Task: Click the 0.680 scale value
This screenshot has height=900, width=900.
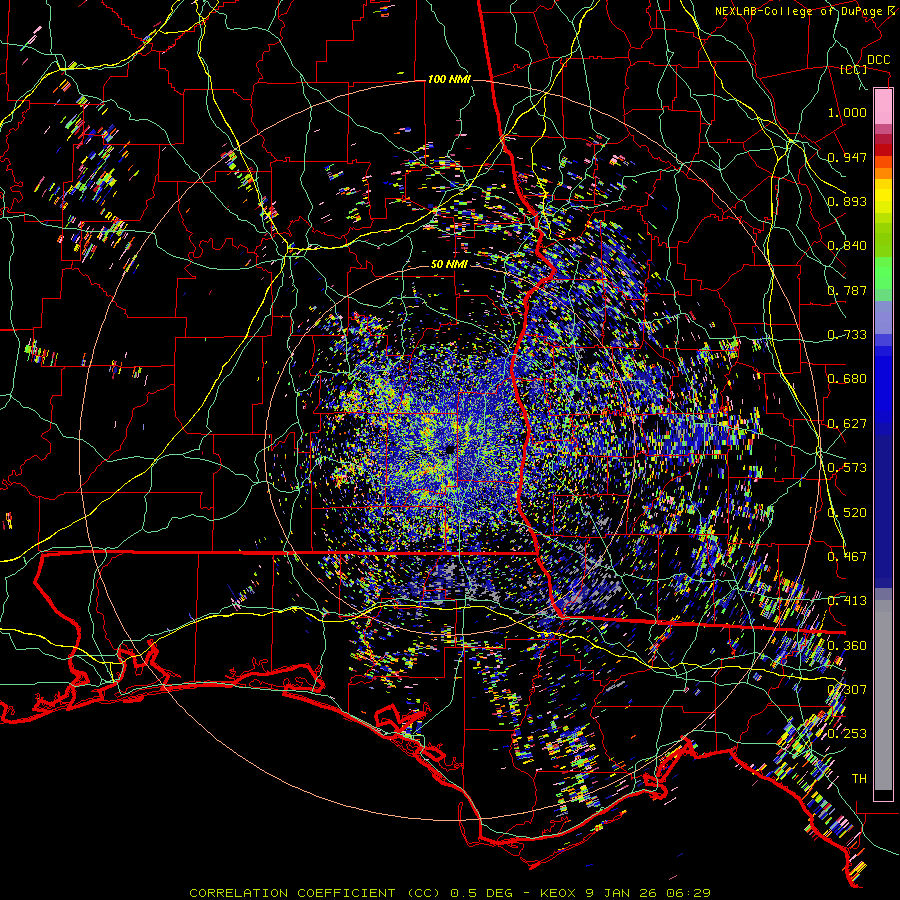Action: 847,379
